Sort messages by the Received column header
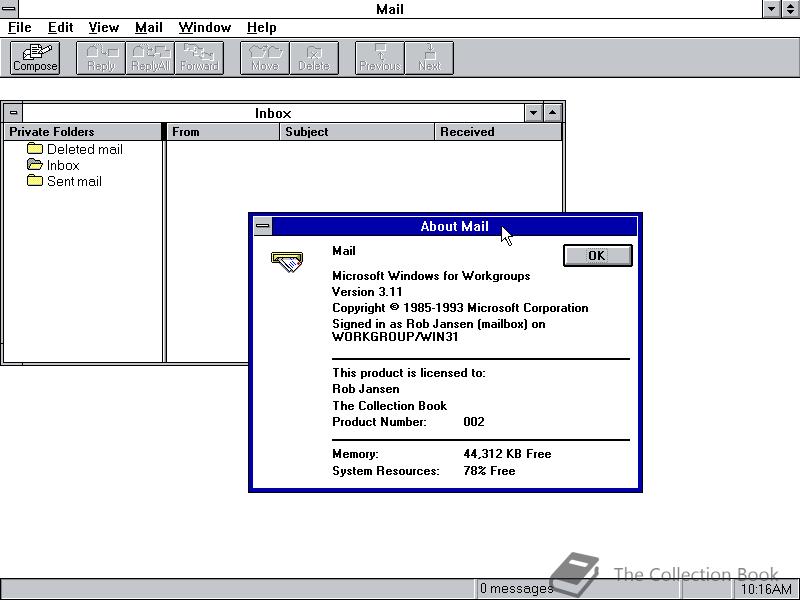800x600 pixels. tap(498, 132)
